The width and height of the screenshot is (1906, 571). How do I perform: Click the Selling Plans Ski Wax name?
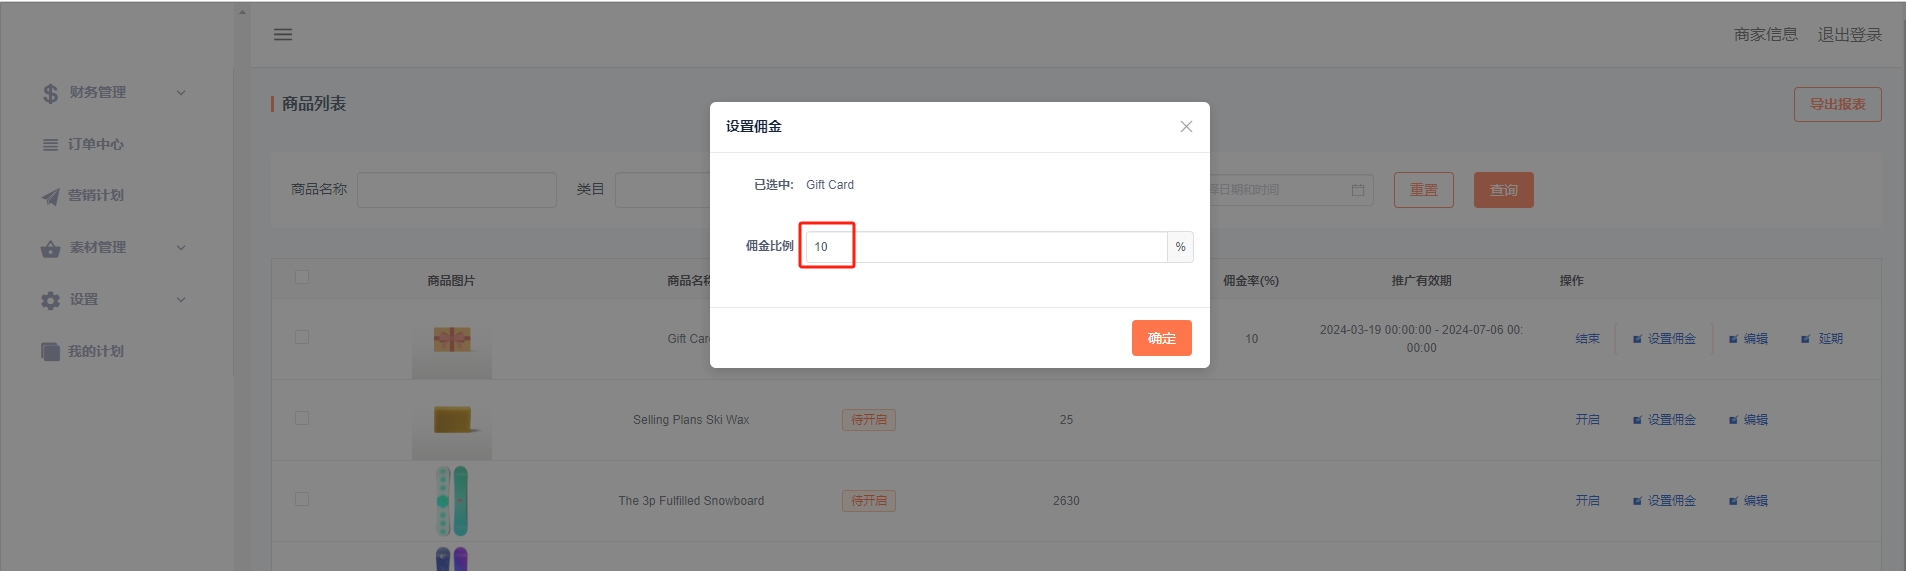point(691,420)
